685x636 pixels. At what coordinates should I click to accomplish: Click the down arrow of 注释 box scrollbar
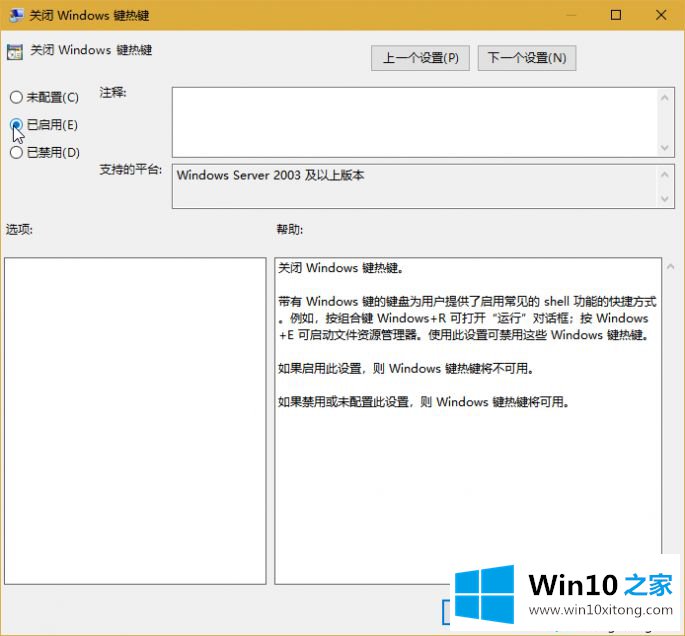pos(664,148)
